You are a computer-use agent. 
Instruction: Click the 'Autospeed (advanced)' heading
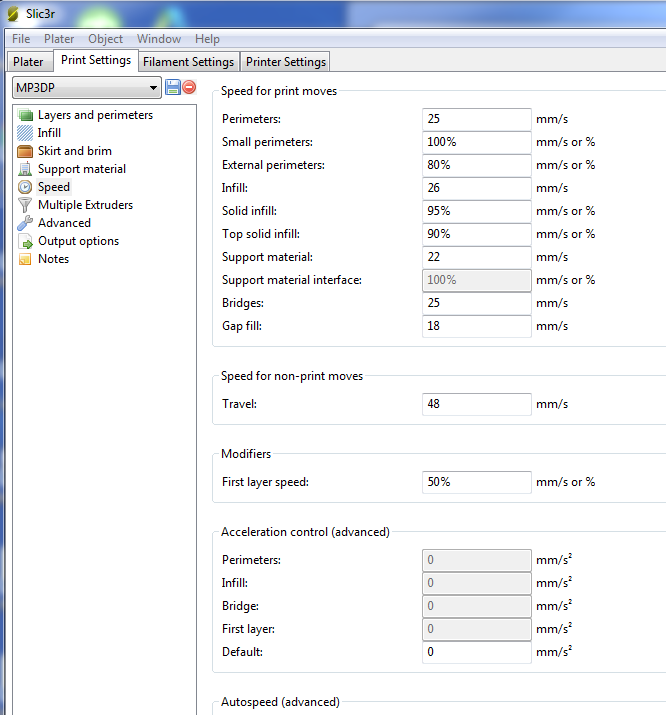280,702
